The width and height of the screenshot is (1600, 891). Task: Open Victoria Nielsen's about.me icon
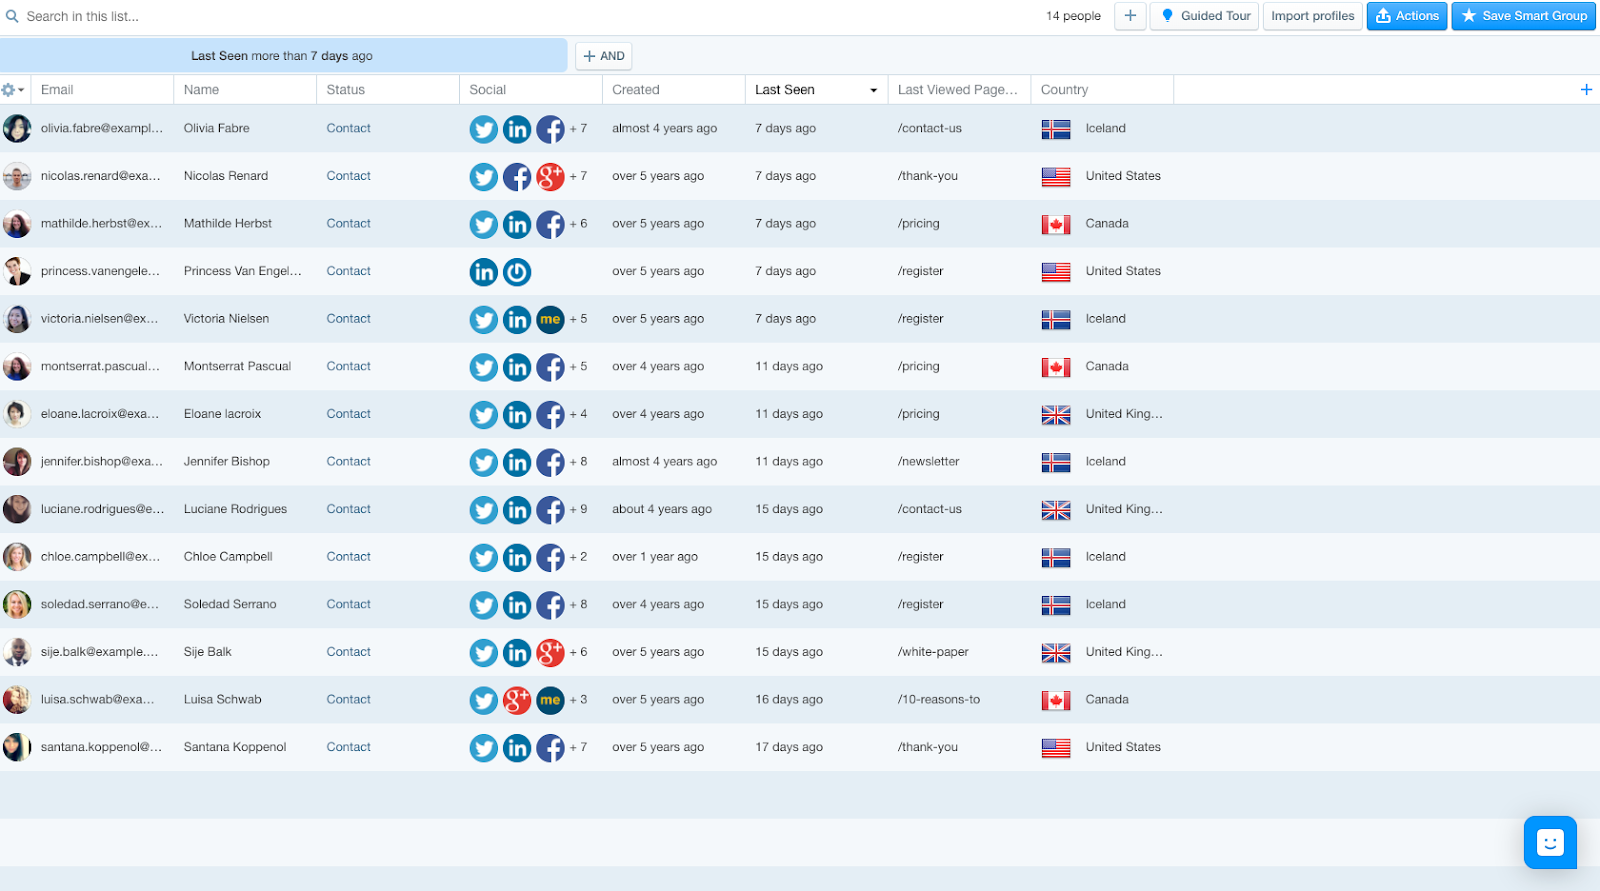click(x=550, y=320)
